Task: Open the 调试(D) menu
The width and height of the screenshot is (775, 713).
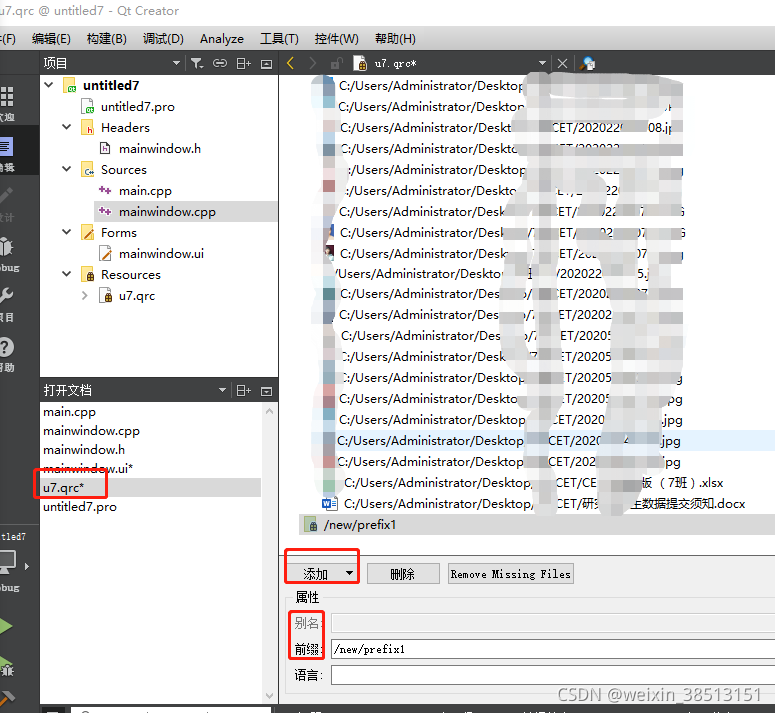Action: (x=163, y=39)
